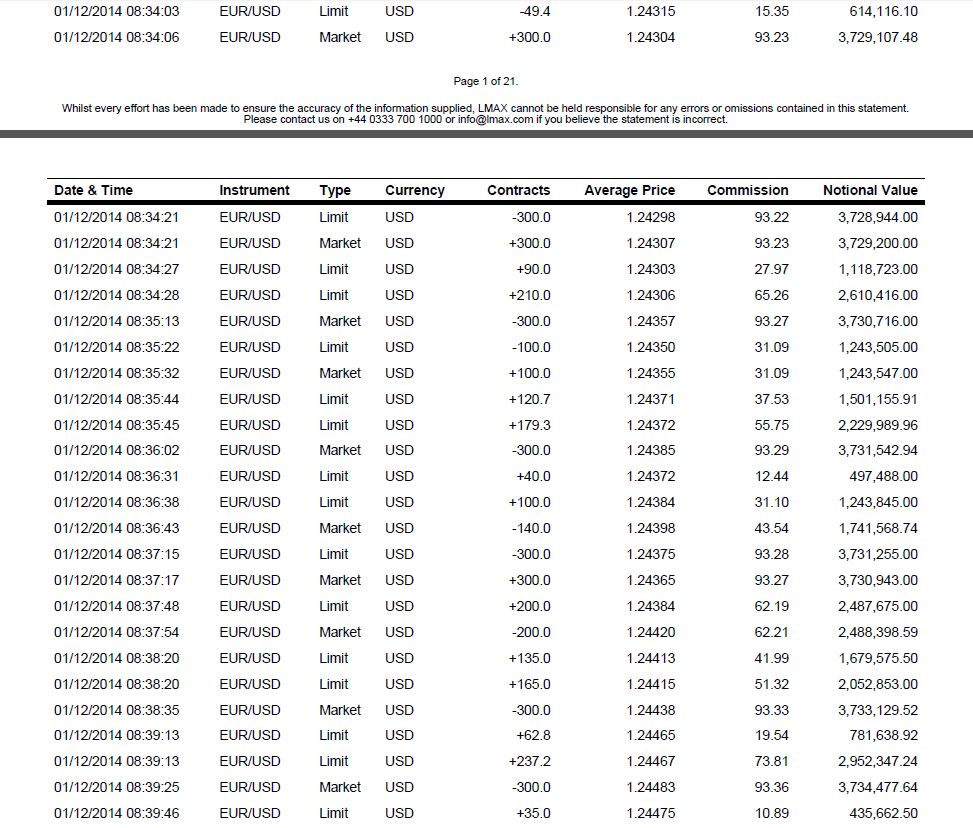973x828 pixels.
Task: Select contracts value +210.0
Action: (529, 295)
